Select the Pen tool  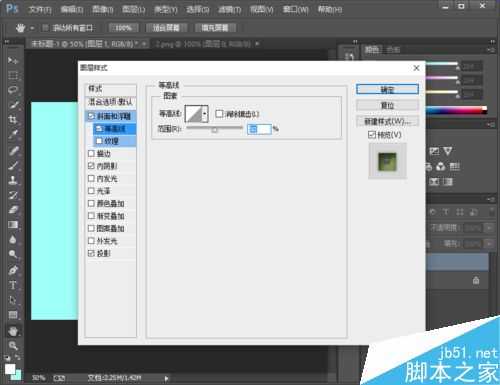click(x=13, y=270)
